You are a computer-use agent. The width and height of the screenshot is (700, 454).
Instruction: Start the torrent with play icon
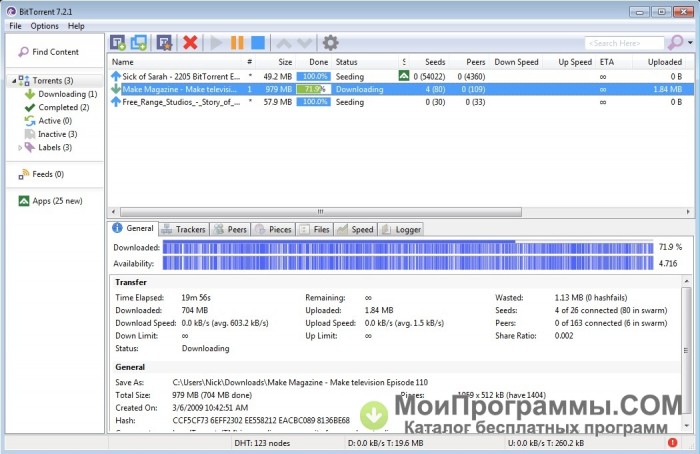[x=216, y=43]
